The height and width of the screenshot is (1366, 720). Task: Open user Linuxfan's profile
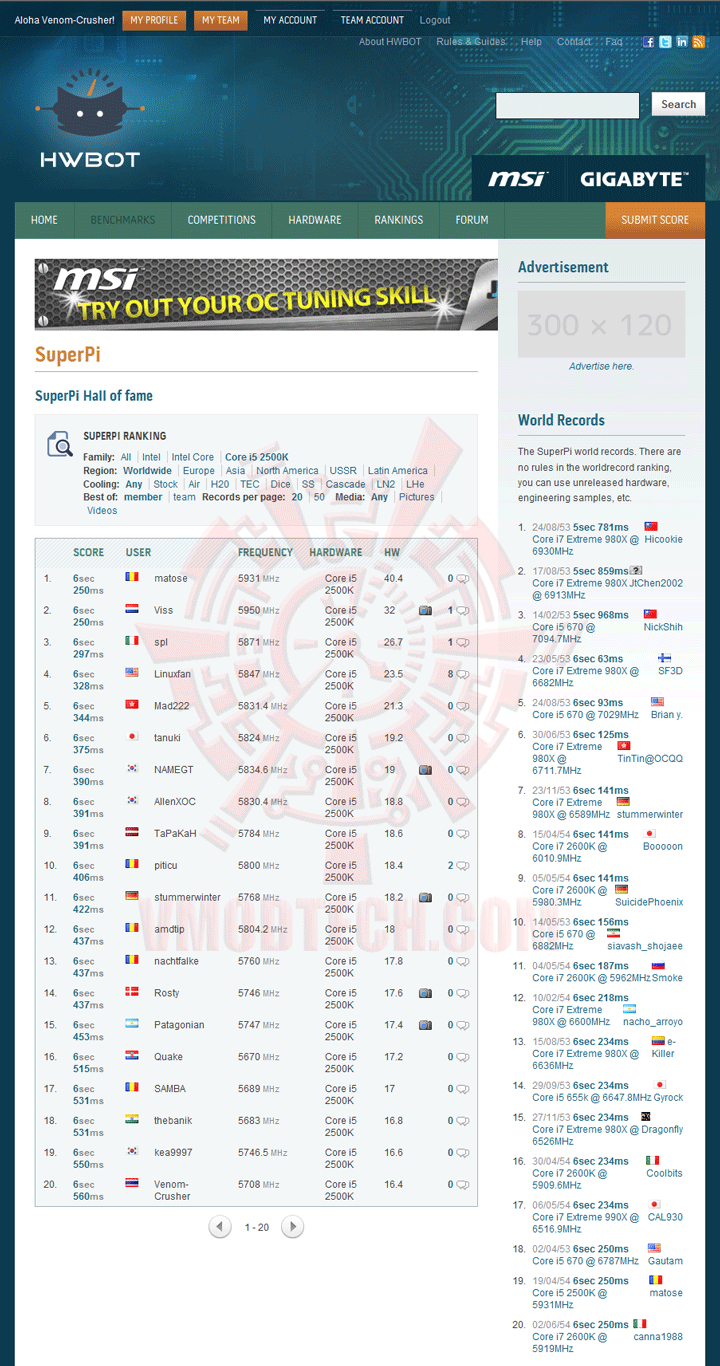(x=173, y=674)
